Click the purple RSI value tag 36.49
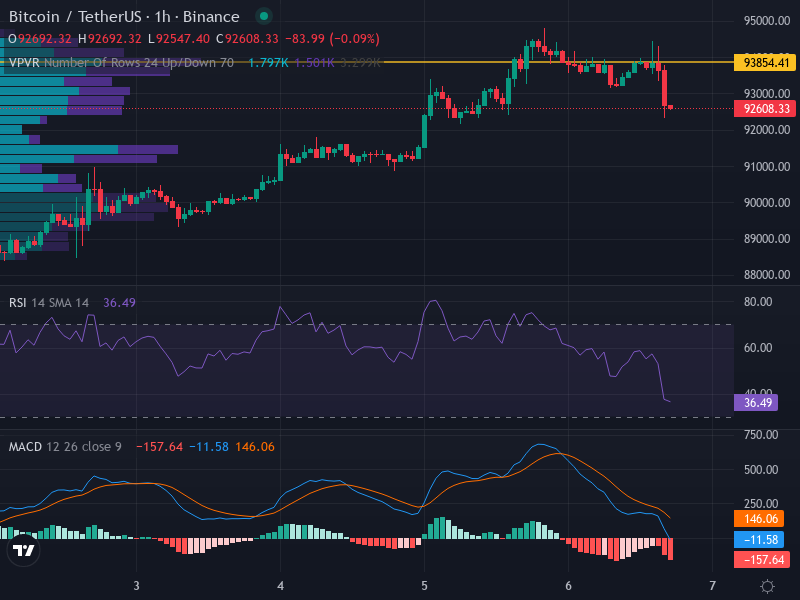 [756, 403]
